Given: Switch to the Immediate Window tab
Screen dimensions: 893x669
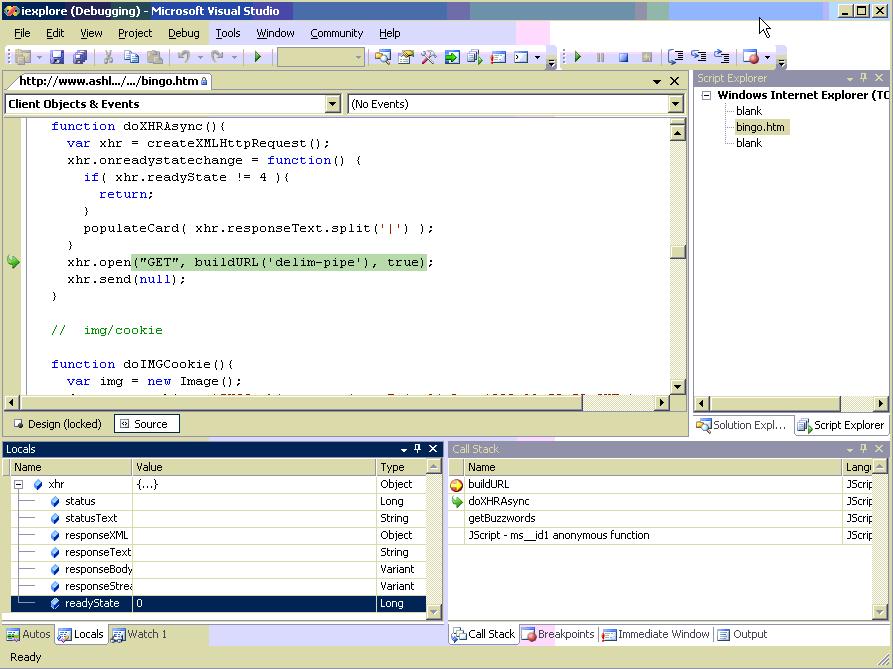Looking at the screenshot, I should point(656,634).
